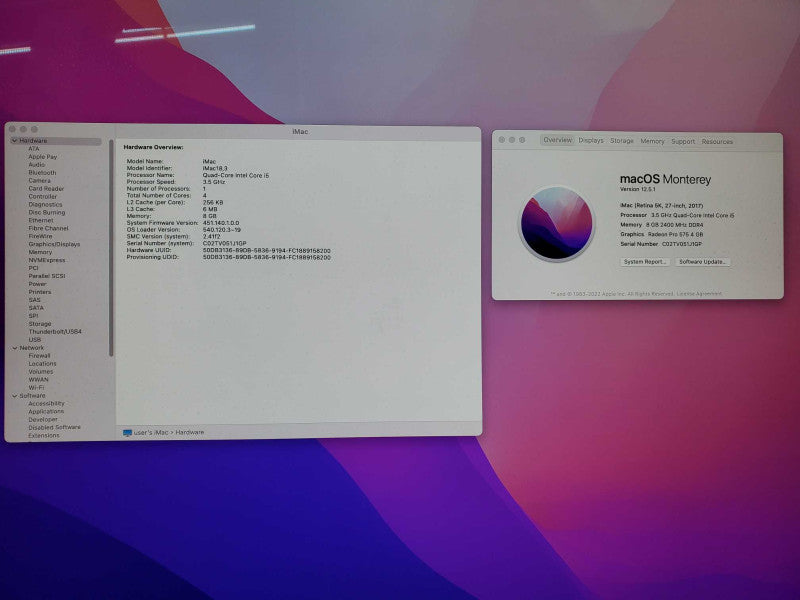Select NVMExpress in the sidebar
The height and width of the screenshot is (600, 800).
click(x=46, y=260)
